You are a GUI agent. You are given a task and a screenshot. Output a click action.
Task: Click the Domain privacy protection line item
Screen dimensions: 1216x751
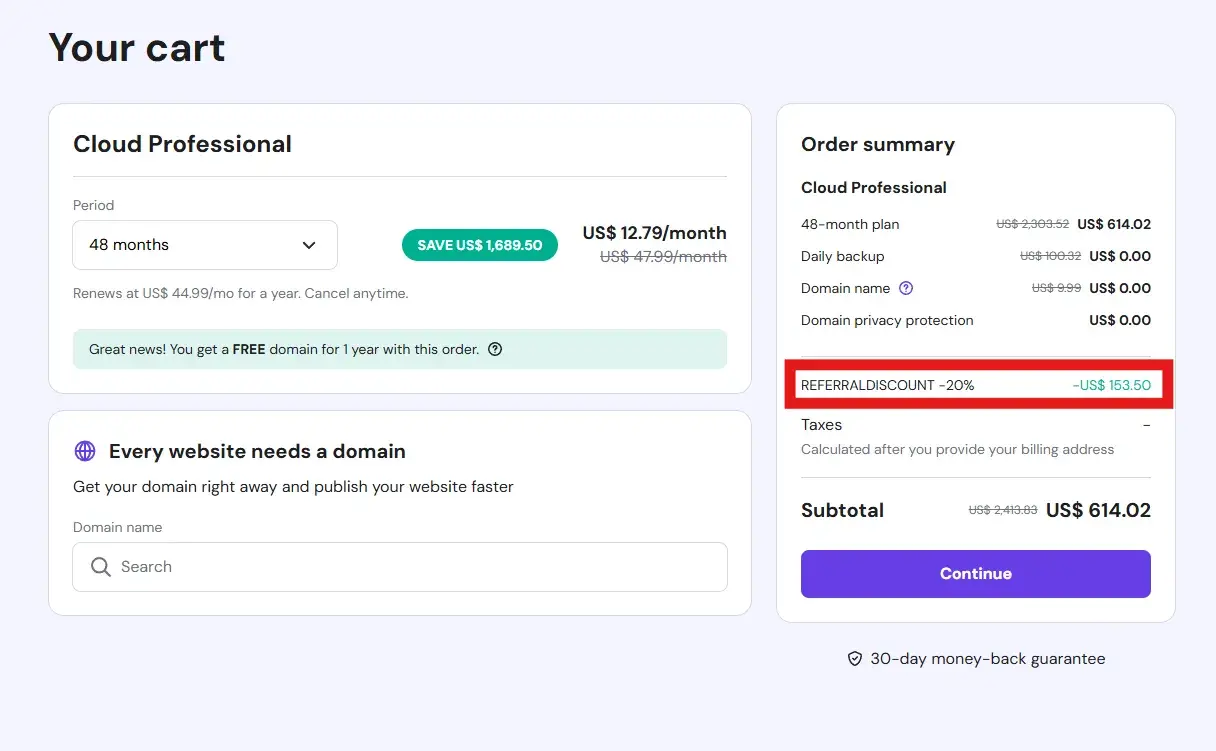pos(887,320)
